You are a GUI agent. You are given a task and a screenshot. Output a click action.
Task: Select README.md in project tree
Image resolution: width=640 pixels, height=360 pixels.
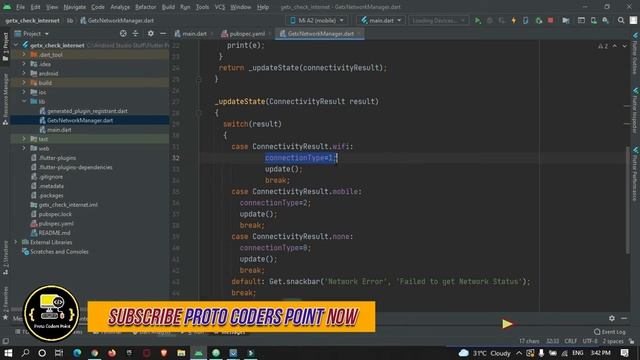click(x=54, y=233)
